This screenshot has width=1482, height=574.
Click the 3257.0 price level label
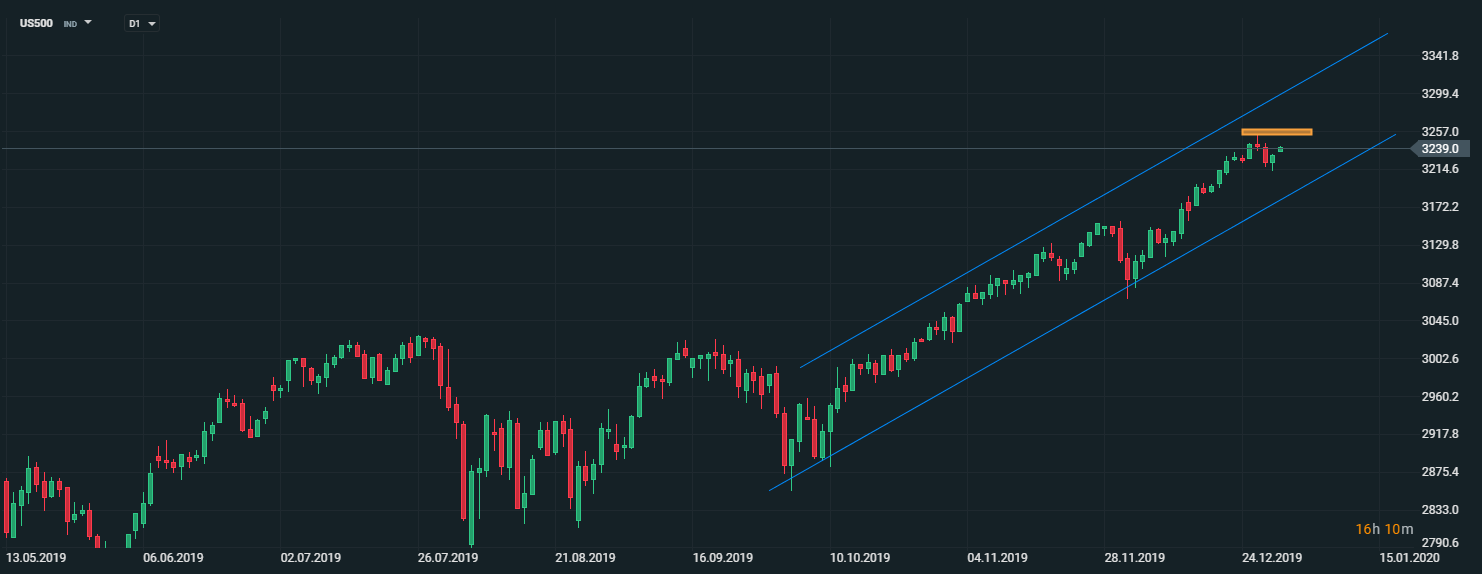point(1440,132)
